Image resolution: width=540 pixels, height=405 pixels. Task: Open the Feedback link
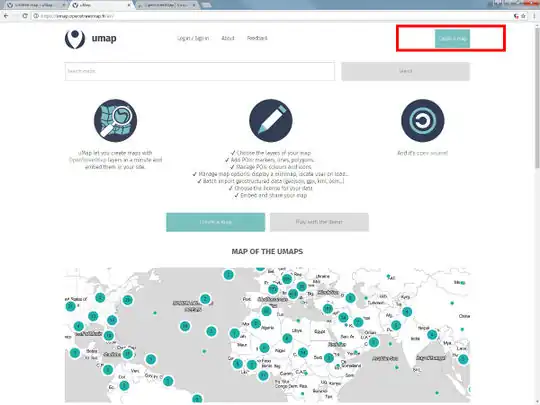click(257, 38)
